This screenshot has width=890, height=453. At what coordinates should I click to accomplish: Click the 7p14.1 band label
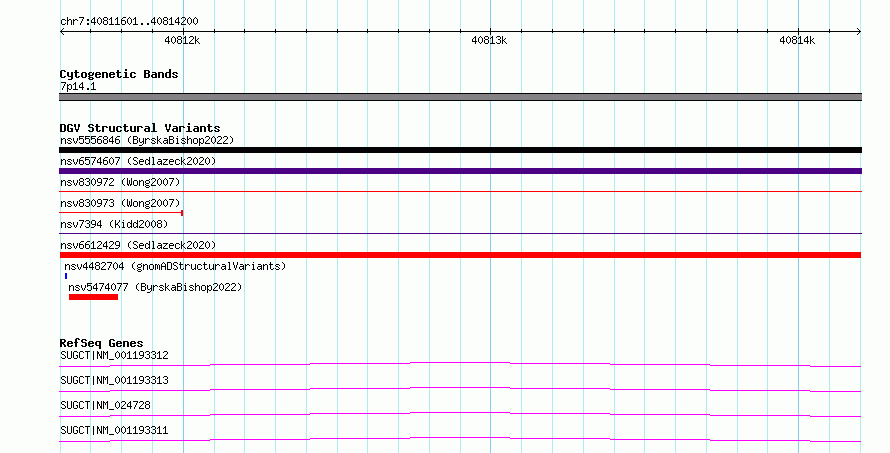pyautogui.click(x=78, y=86)
